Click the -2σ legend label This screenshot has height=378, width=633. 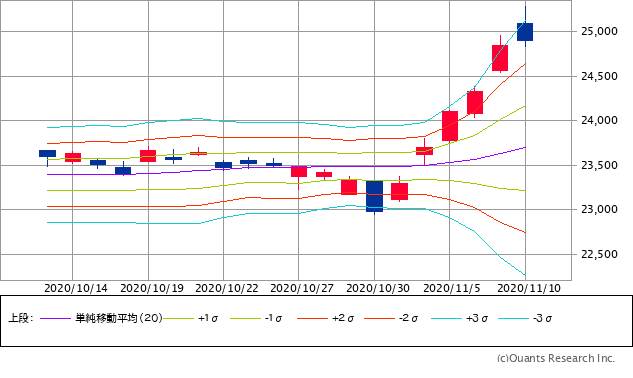[x=408, y=319]
